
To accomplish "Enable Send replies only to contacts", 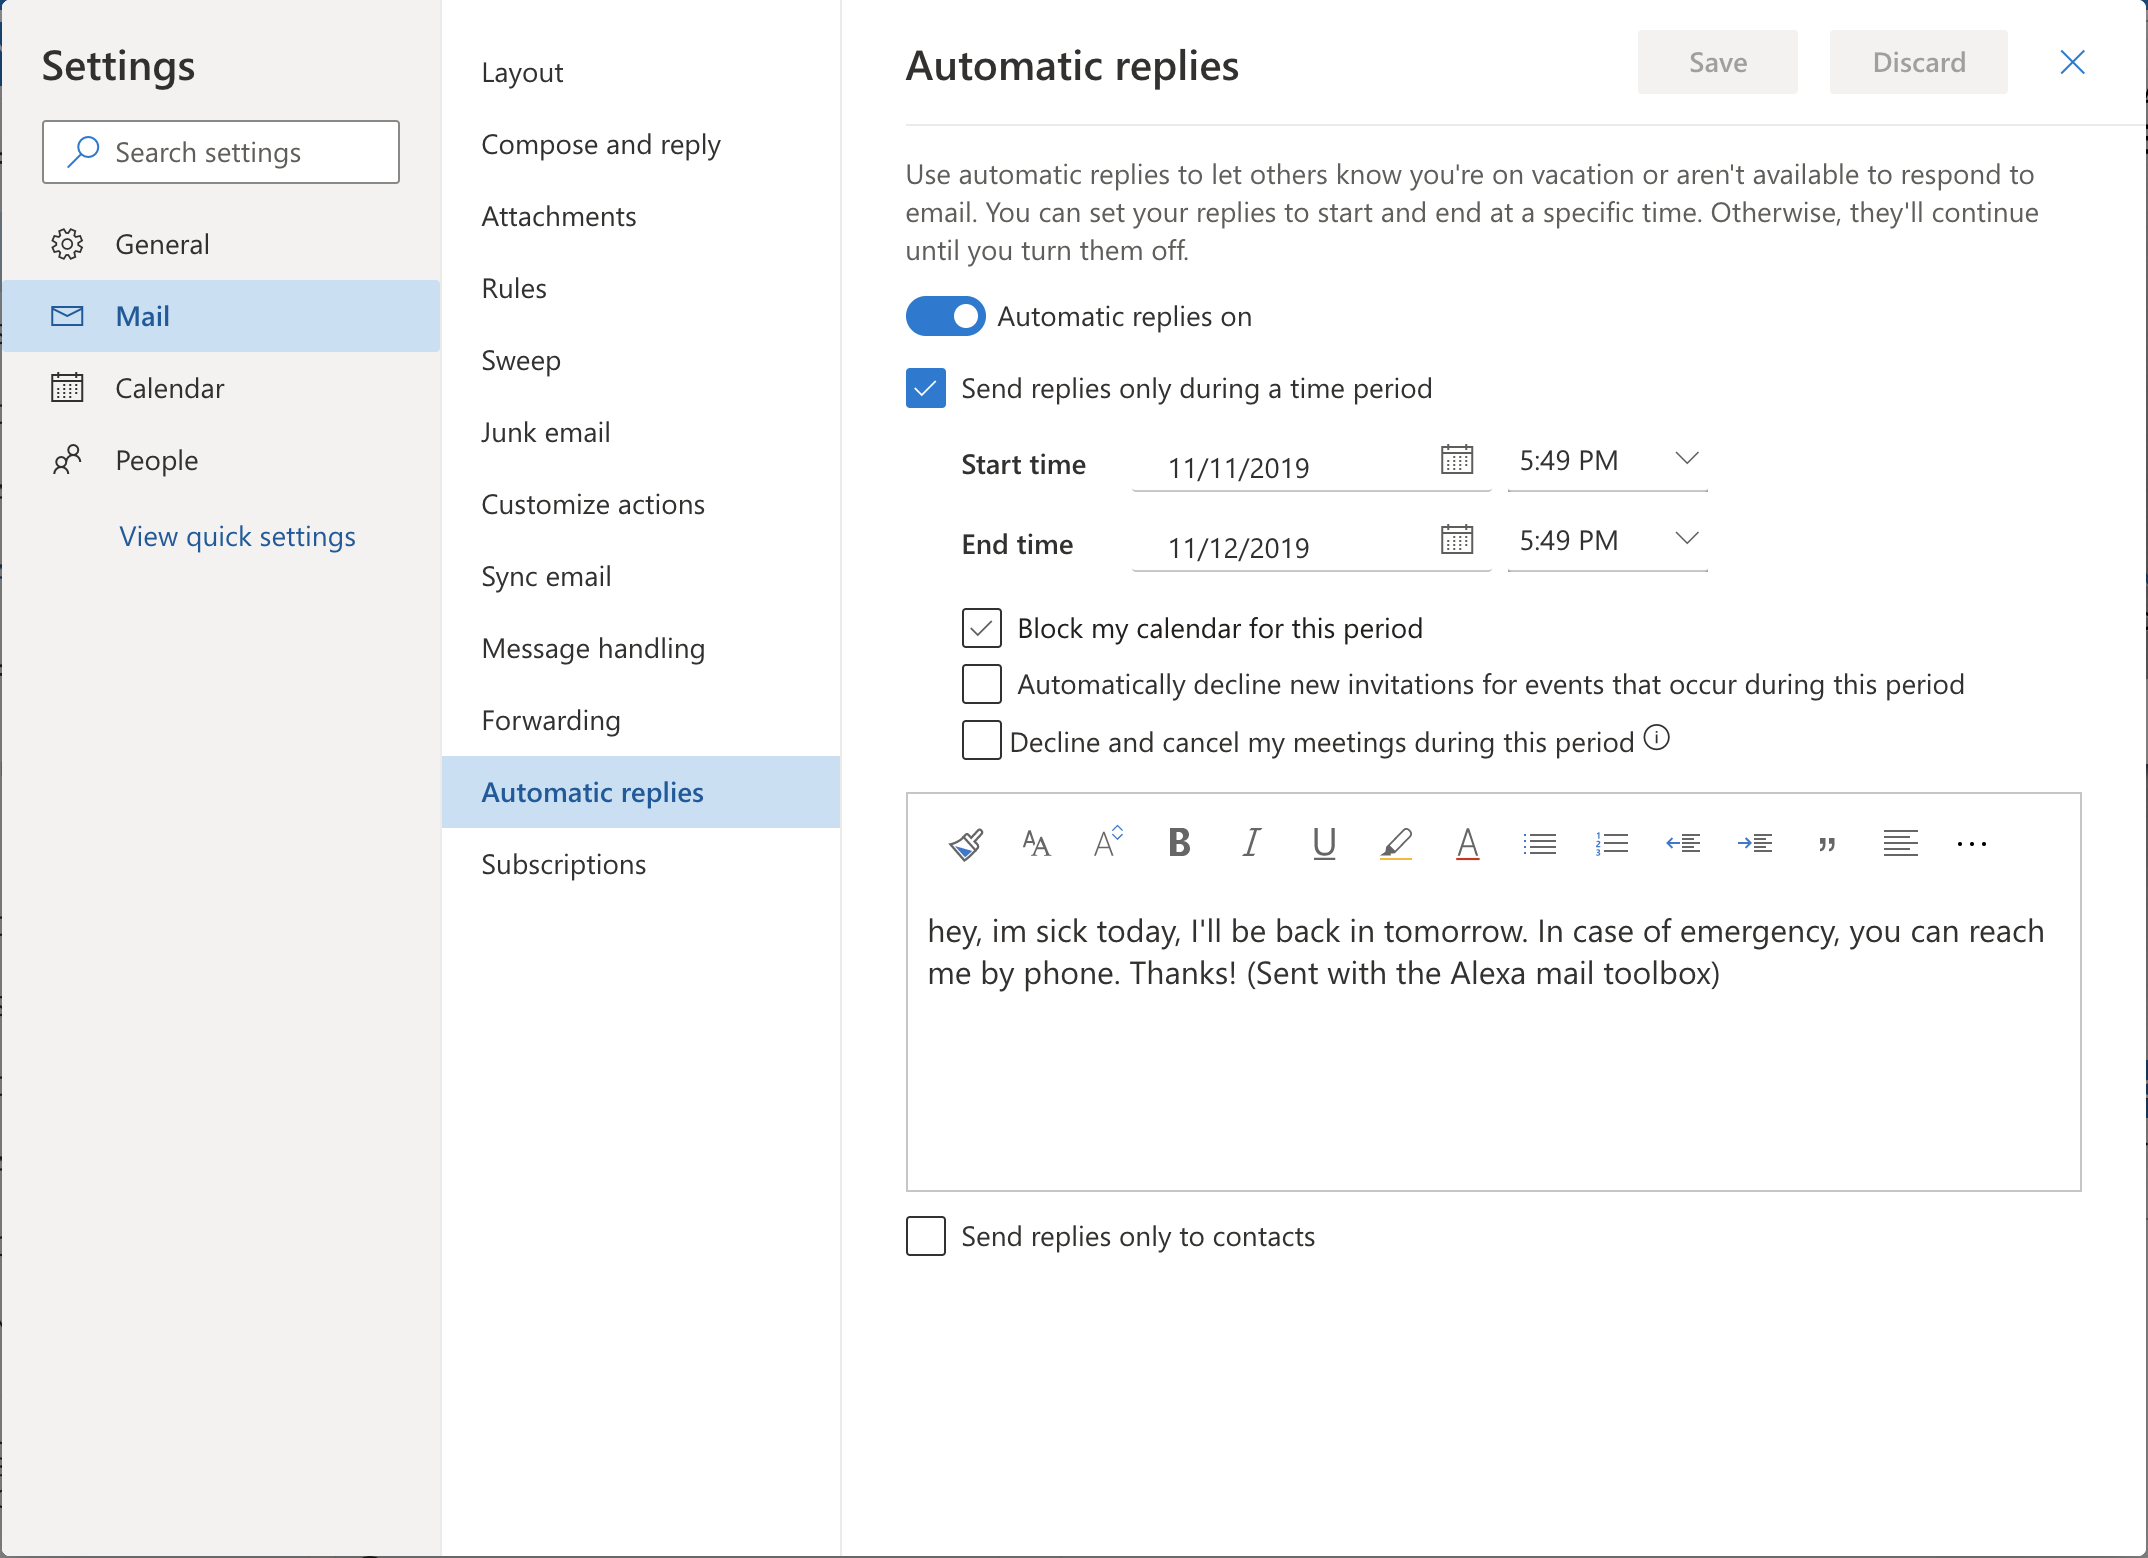I will [926, 1236].
